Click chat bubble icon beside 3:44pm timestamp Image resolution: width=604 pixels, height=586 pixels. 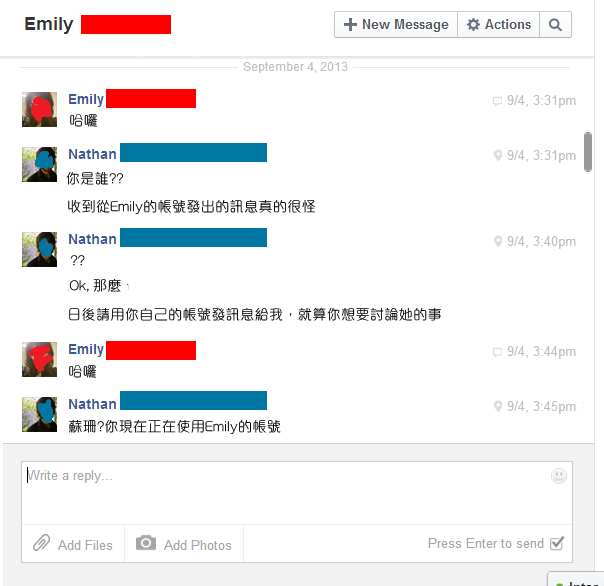(497, 352)
